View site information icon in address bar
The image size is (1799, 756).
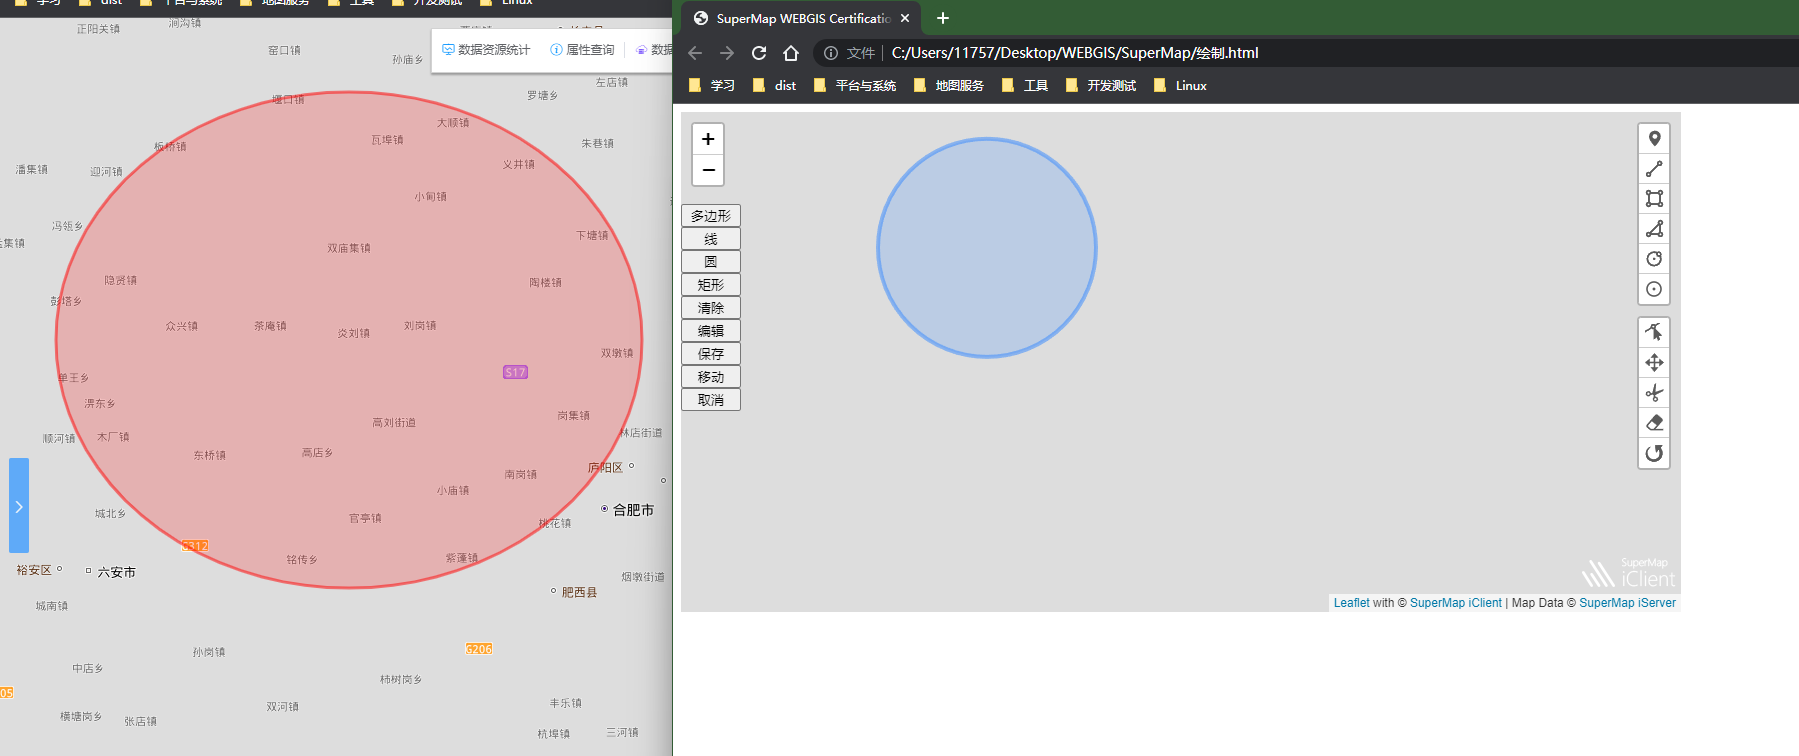831,53
